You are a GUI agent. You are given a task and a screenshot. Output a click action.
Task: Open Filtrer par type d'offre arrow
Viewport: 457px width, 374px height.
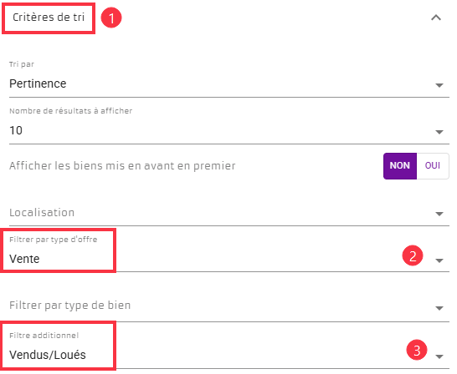click(x=439, y=261)
